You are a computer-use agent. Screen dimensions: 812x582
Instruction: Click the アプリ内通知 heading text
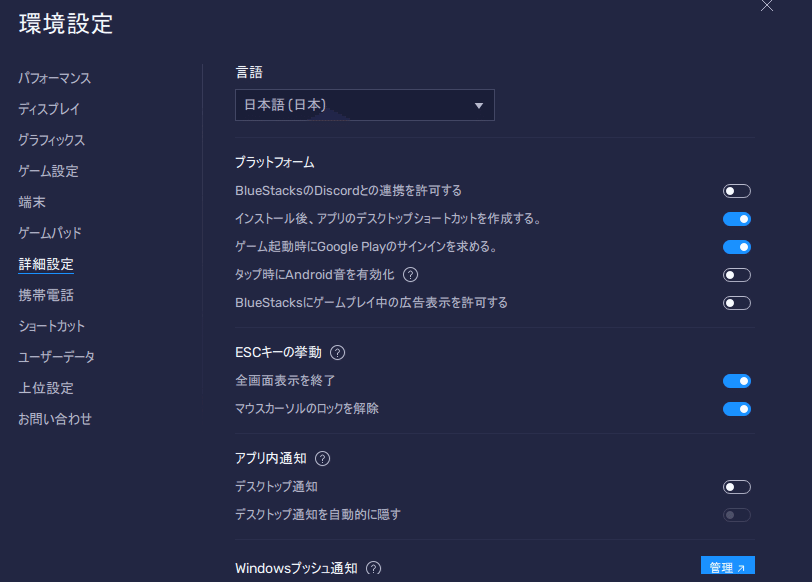271,459
